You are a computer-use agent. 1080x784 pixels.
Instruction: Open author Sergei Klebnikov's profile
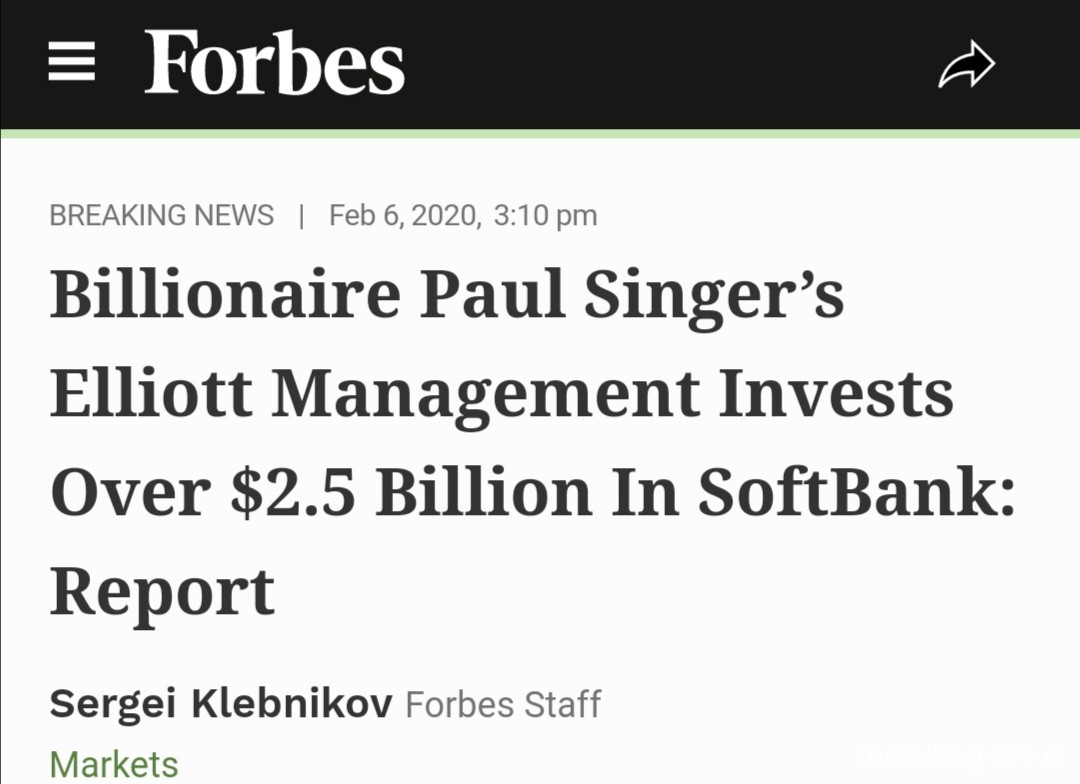(221, 704)
